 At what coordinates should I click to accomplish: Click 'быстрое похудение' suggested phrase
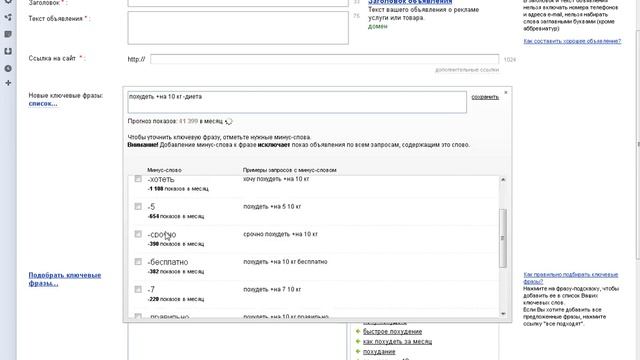click(392, 332)
